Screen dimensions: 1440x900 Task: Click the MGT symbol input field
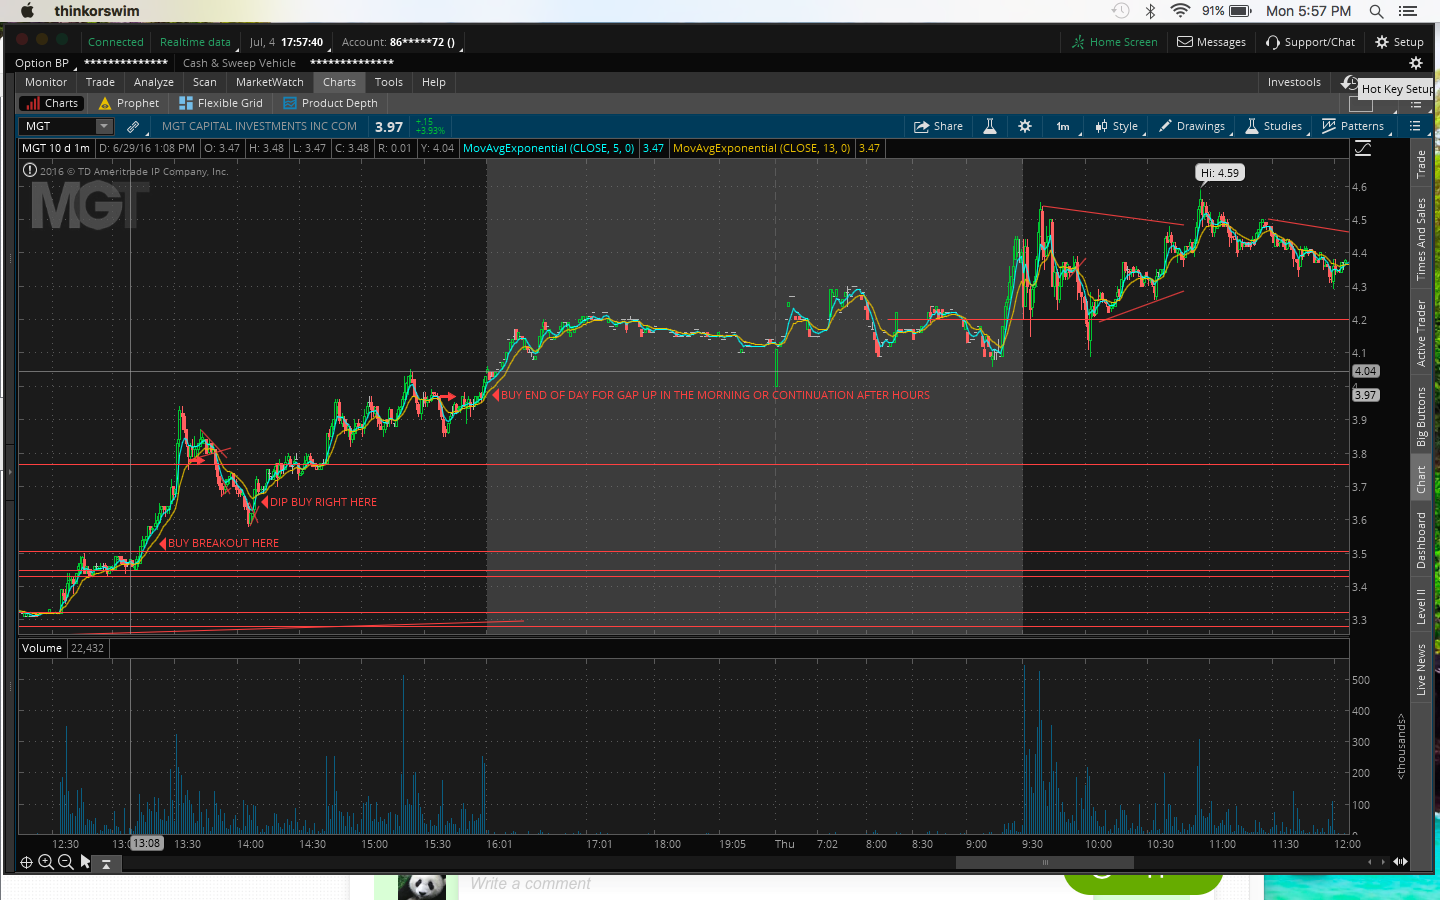pyautogui.click(x=58, y=126)
